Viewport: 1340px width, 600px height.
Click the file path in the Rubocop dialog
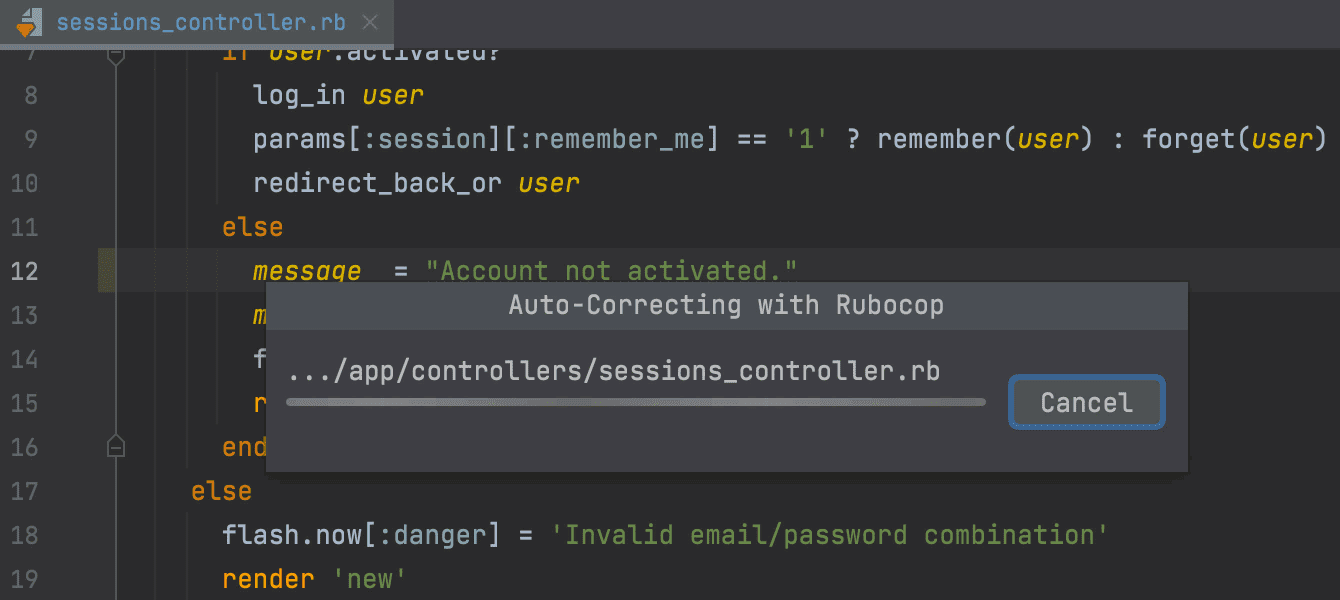click(x=614, y=371)
